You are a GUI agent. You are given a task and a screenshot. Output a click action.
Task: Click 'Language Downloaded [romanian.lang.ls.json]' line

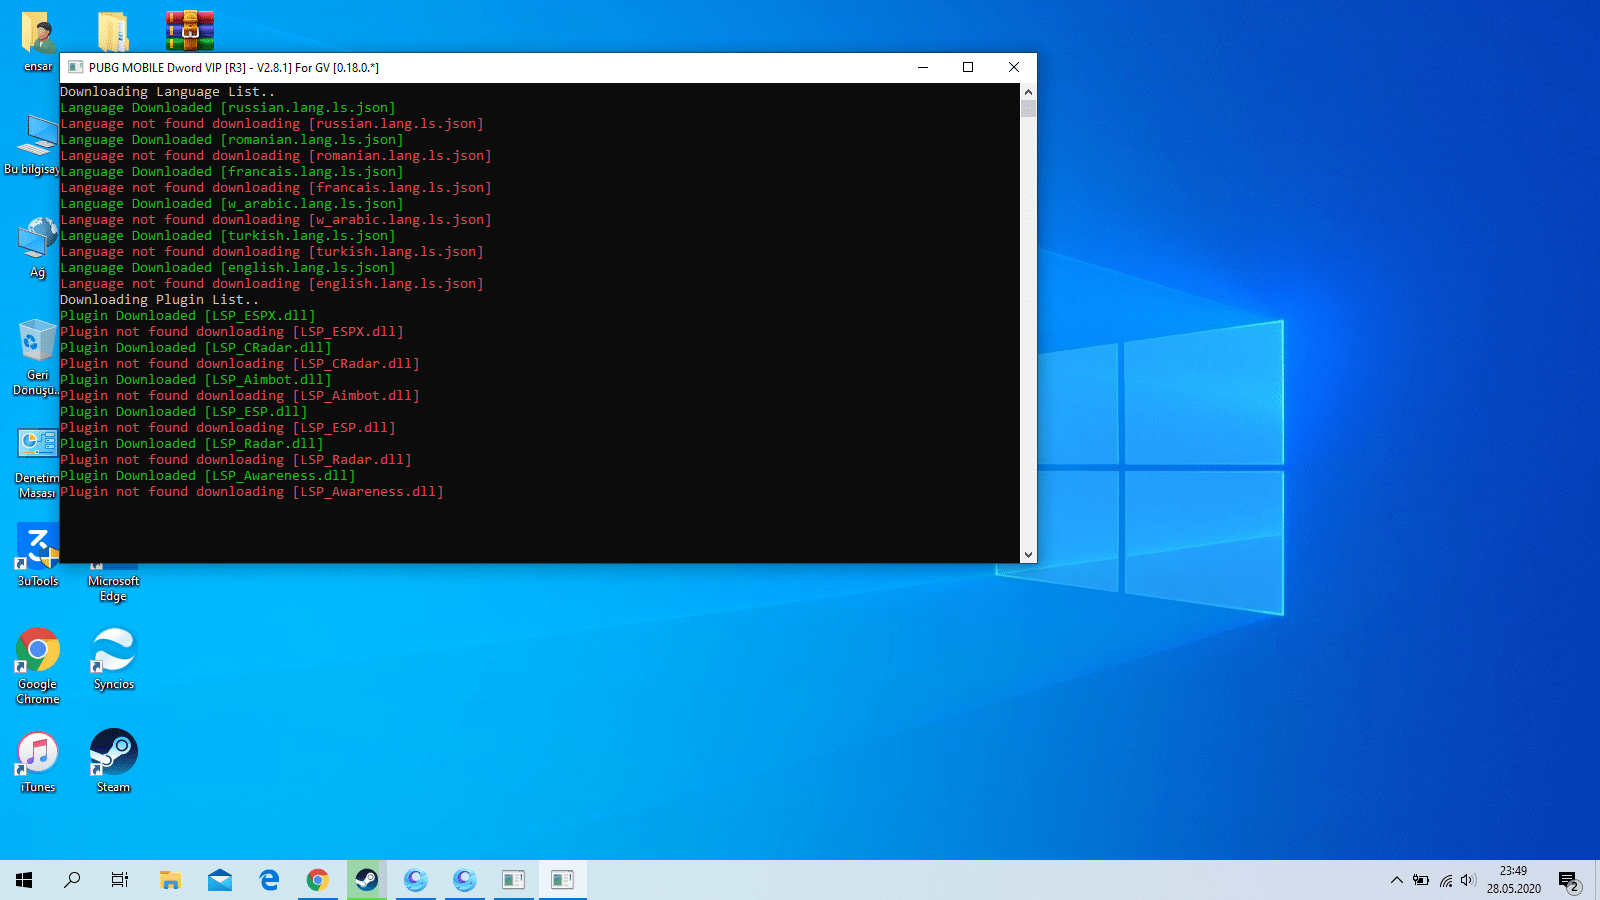click(x=232, y=140)
